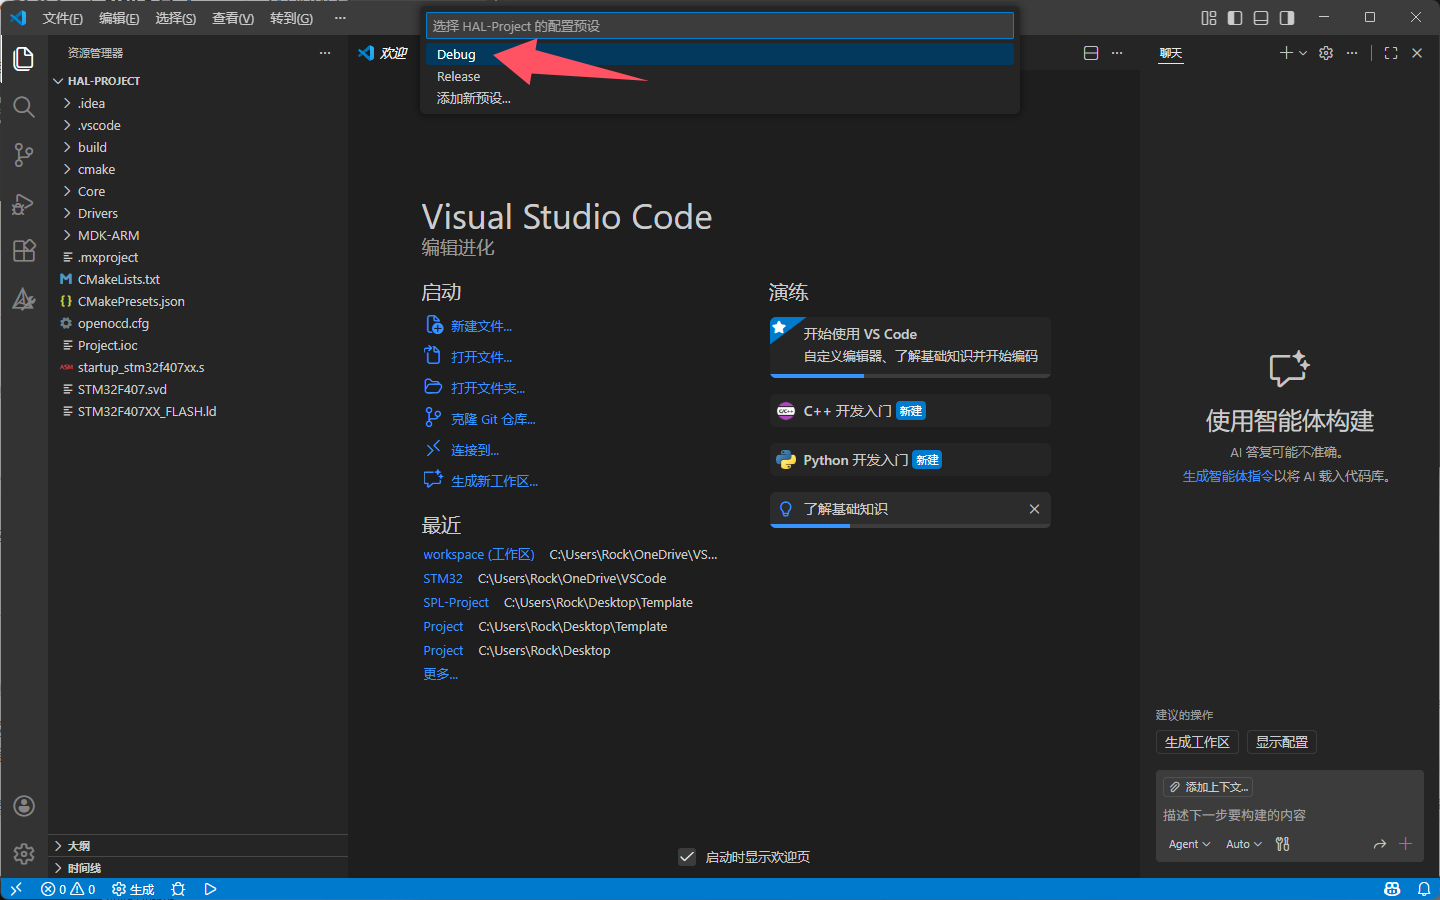Open the Manage gear in activity bar
The width and height of the screenshot is (1440, 900).
tap(24, 854)
